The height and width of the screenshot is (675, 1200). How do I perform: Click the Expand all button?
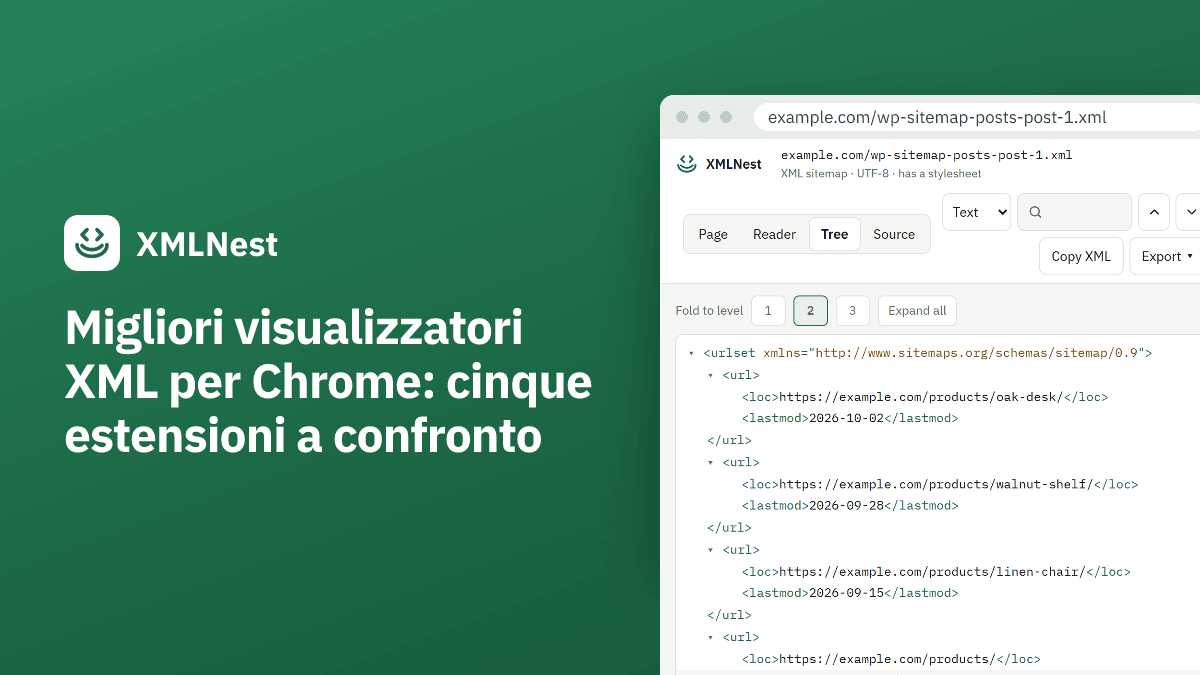tap(917, 311)
